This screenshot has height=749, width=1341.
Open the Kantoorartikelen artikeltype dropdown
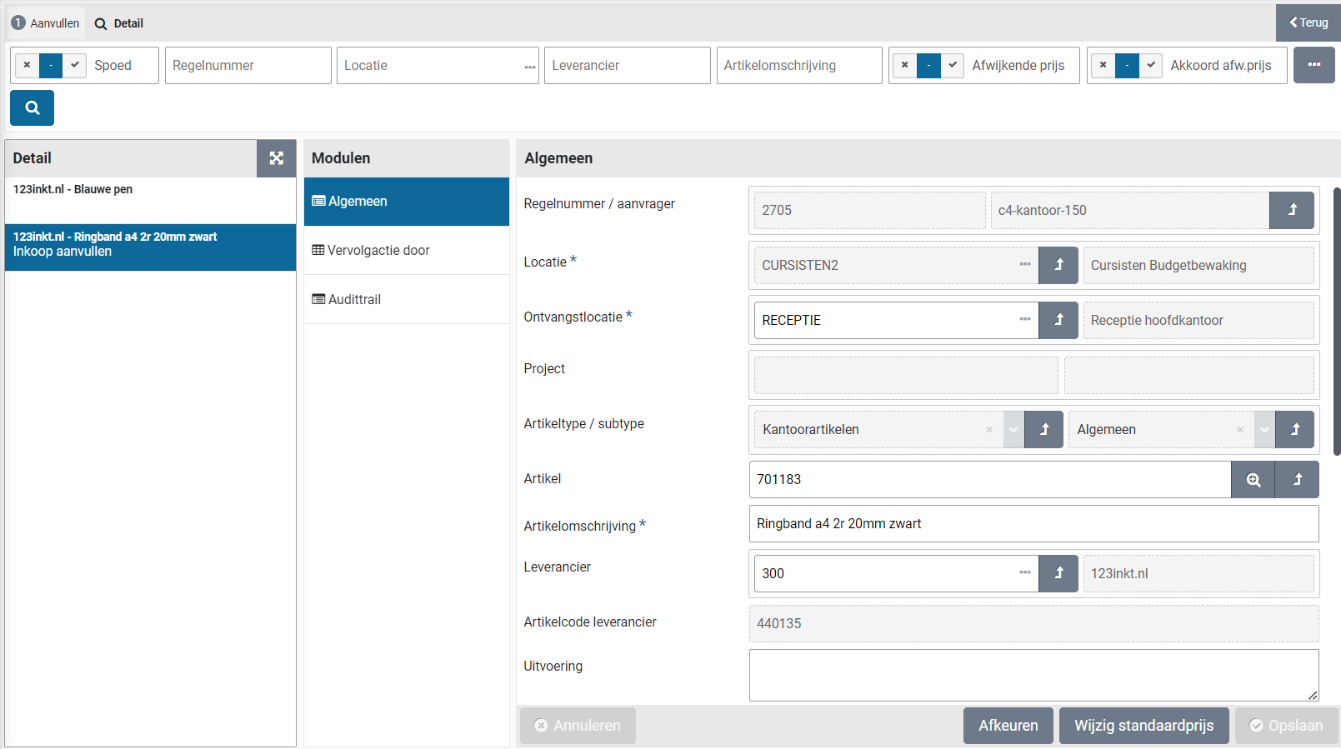(x=1013, y=429)
